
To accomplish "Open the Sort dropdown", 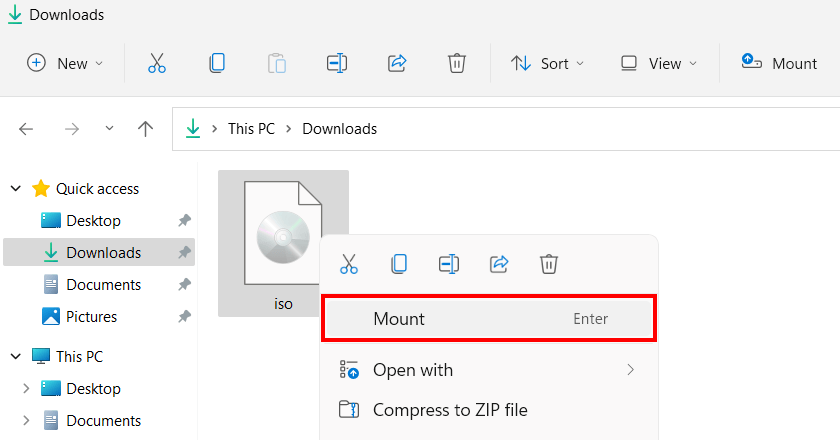I will coord(547,63).
